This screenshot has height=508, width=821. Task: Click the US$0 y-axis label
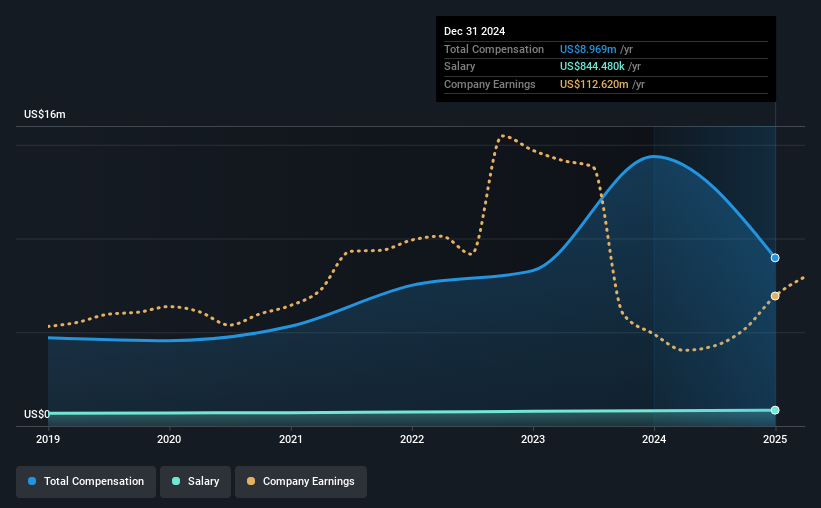(37, 414)
